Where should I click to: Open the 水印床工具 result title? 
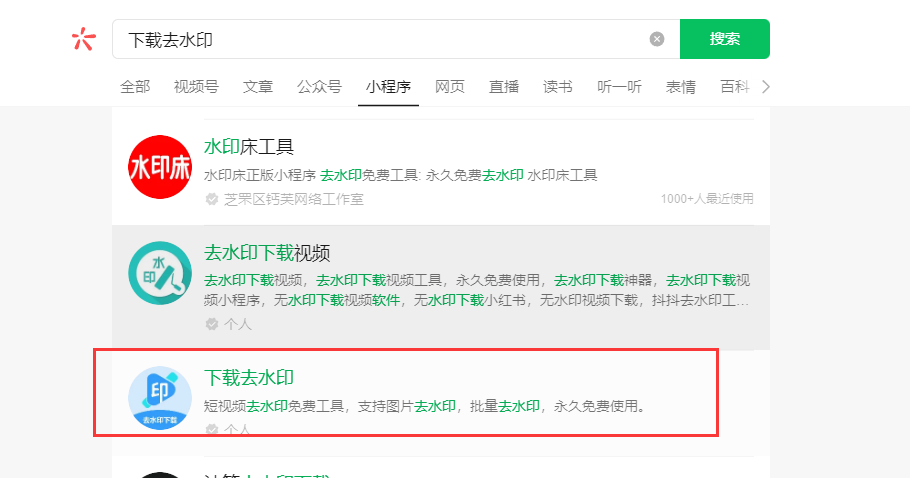(x=249, y=147)
